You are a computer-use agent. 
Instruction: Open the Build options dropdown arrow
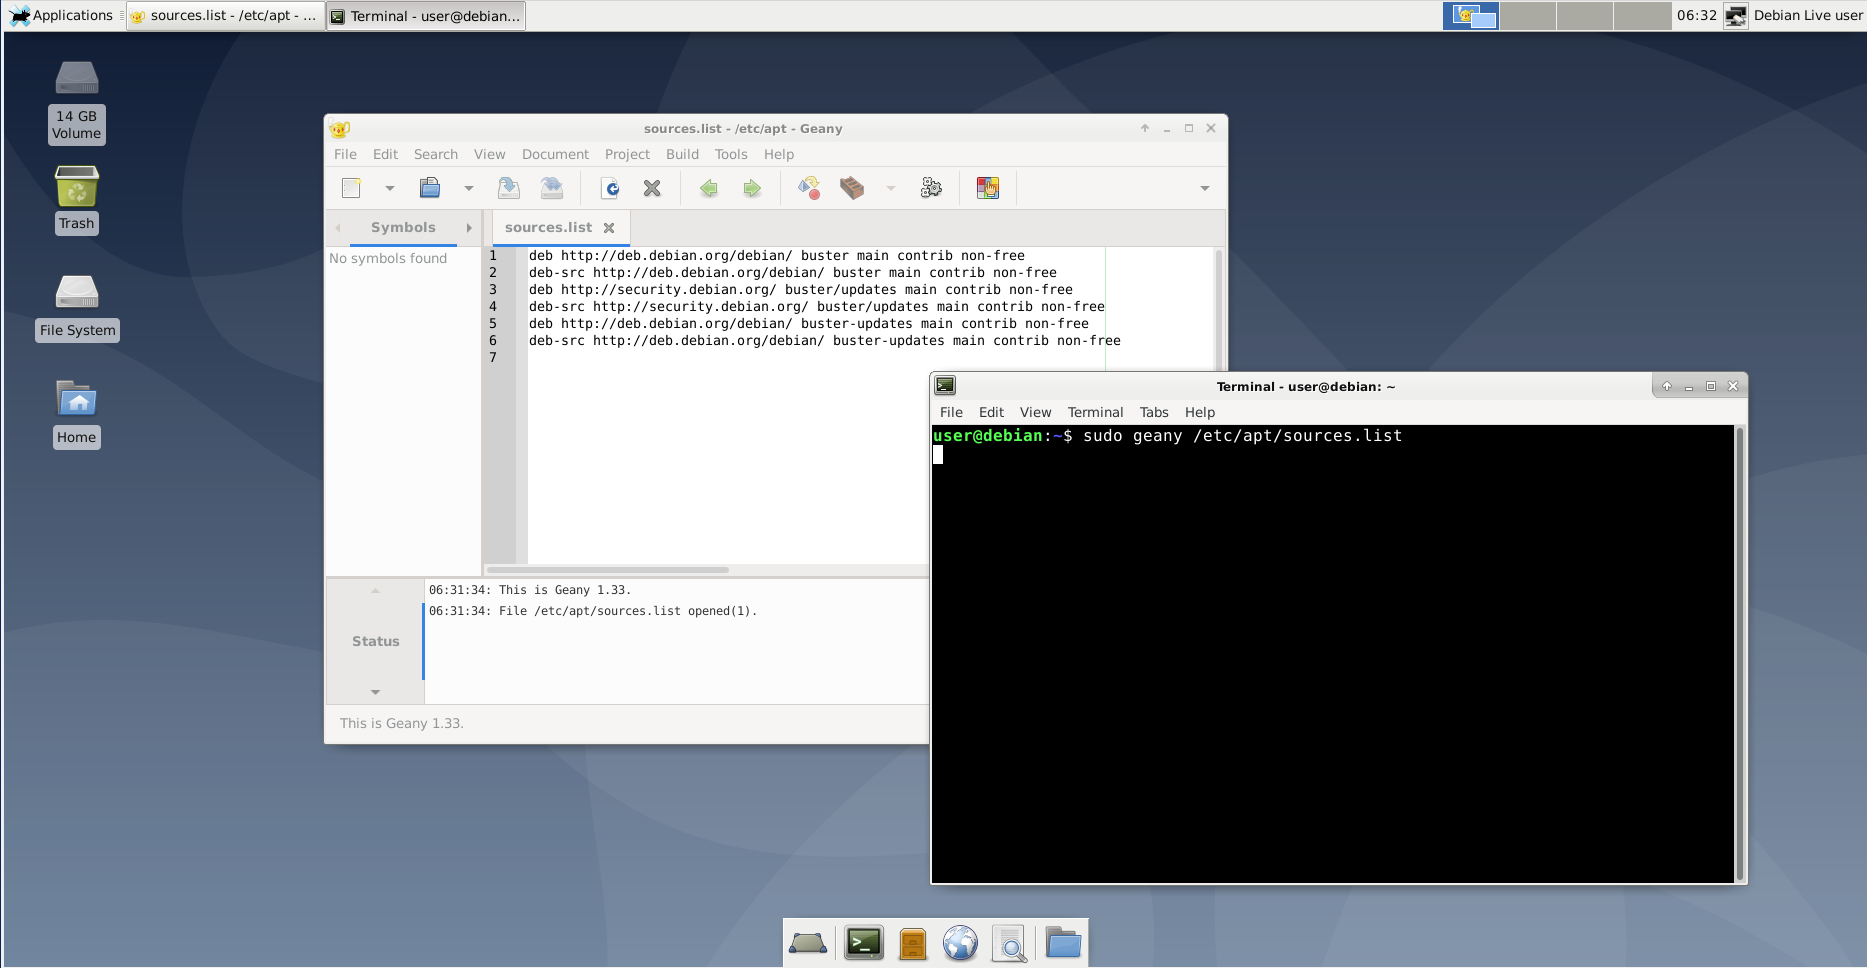coord(891,188)
